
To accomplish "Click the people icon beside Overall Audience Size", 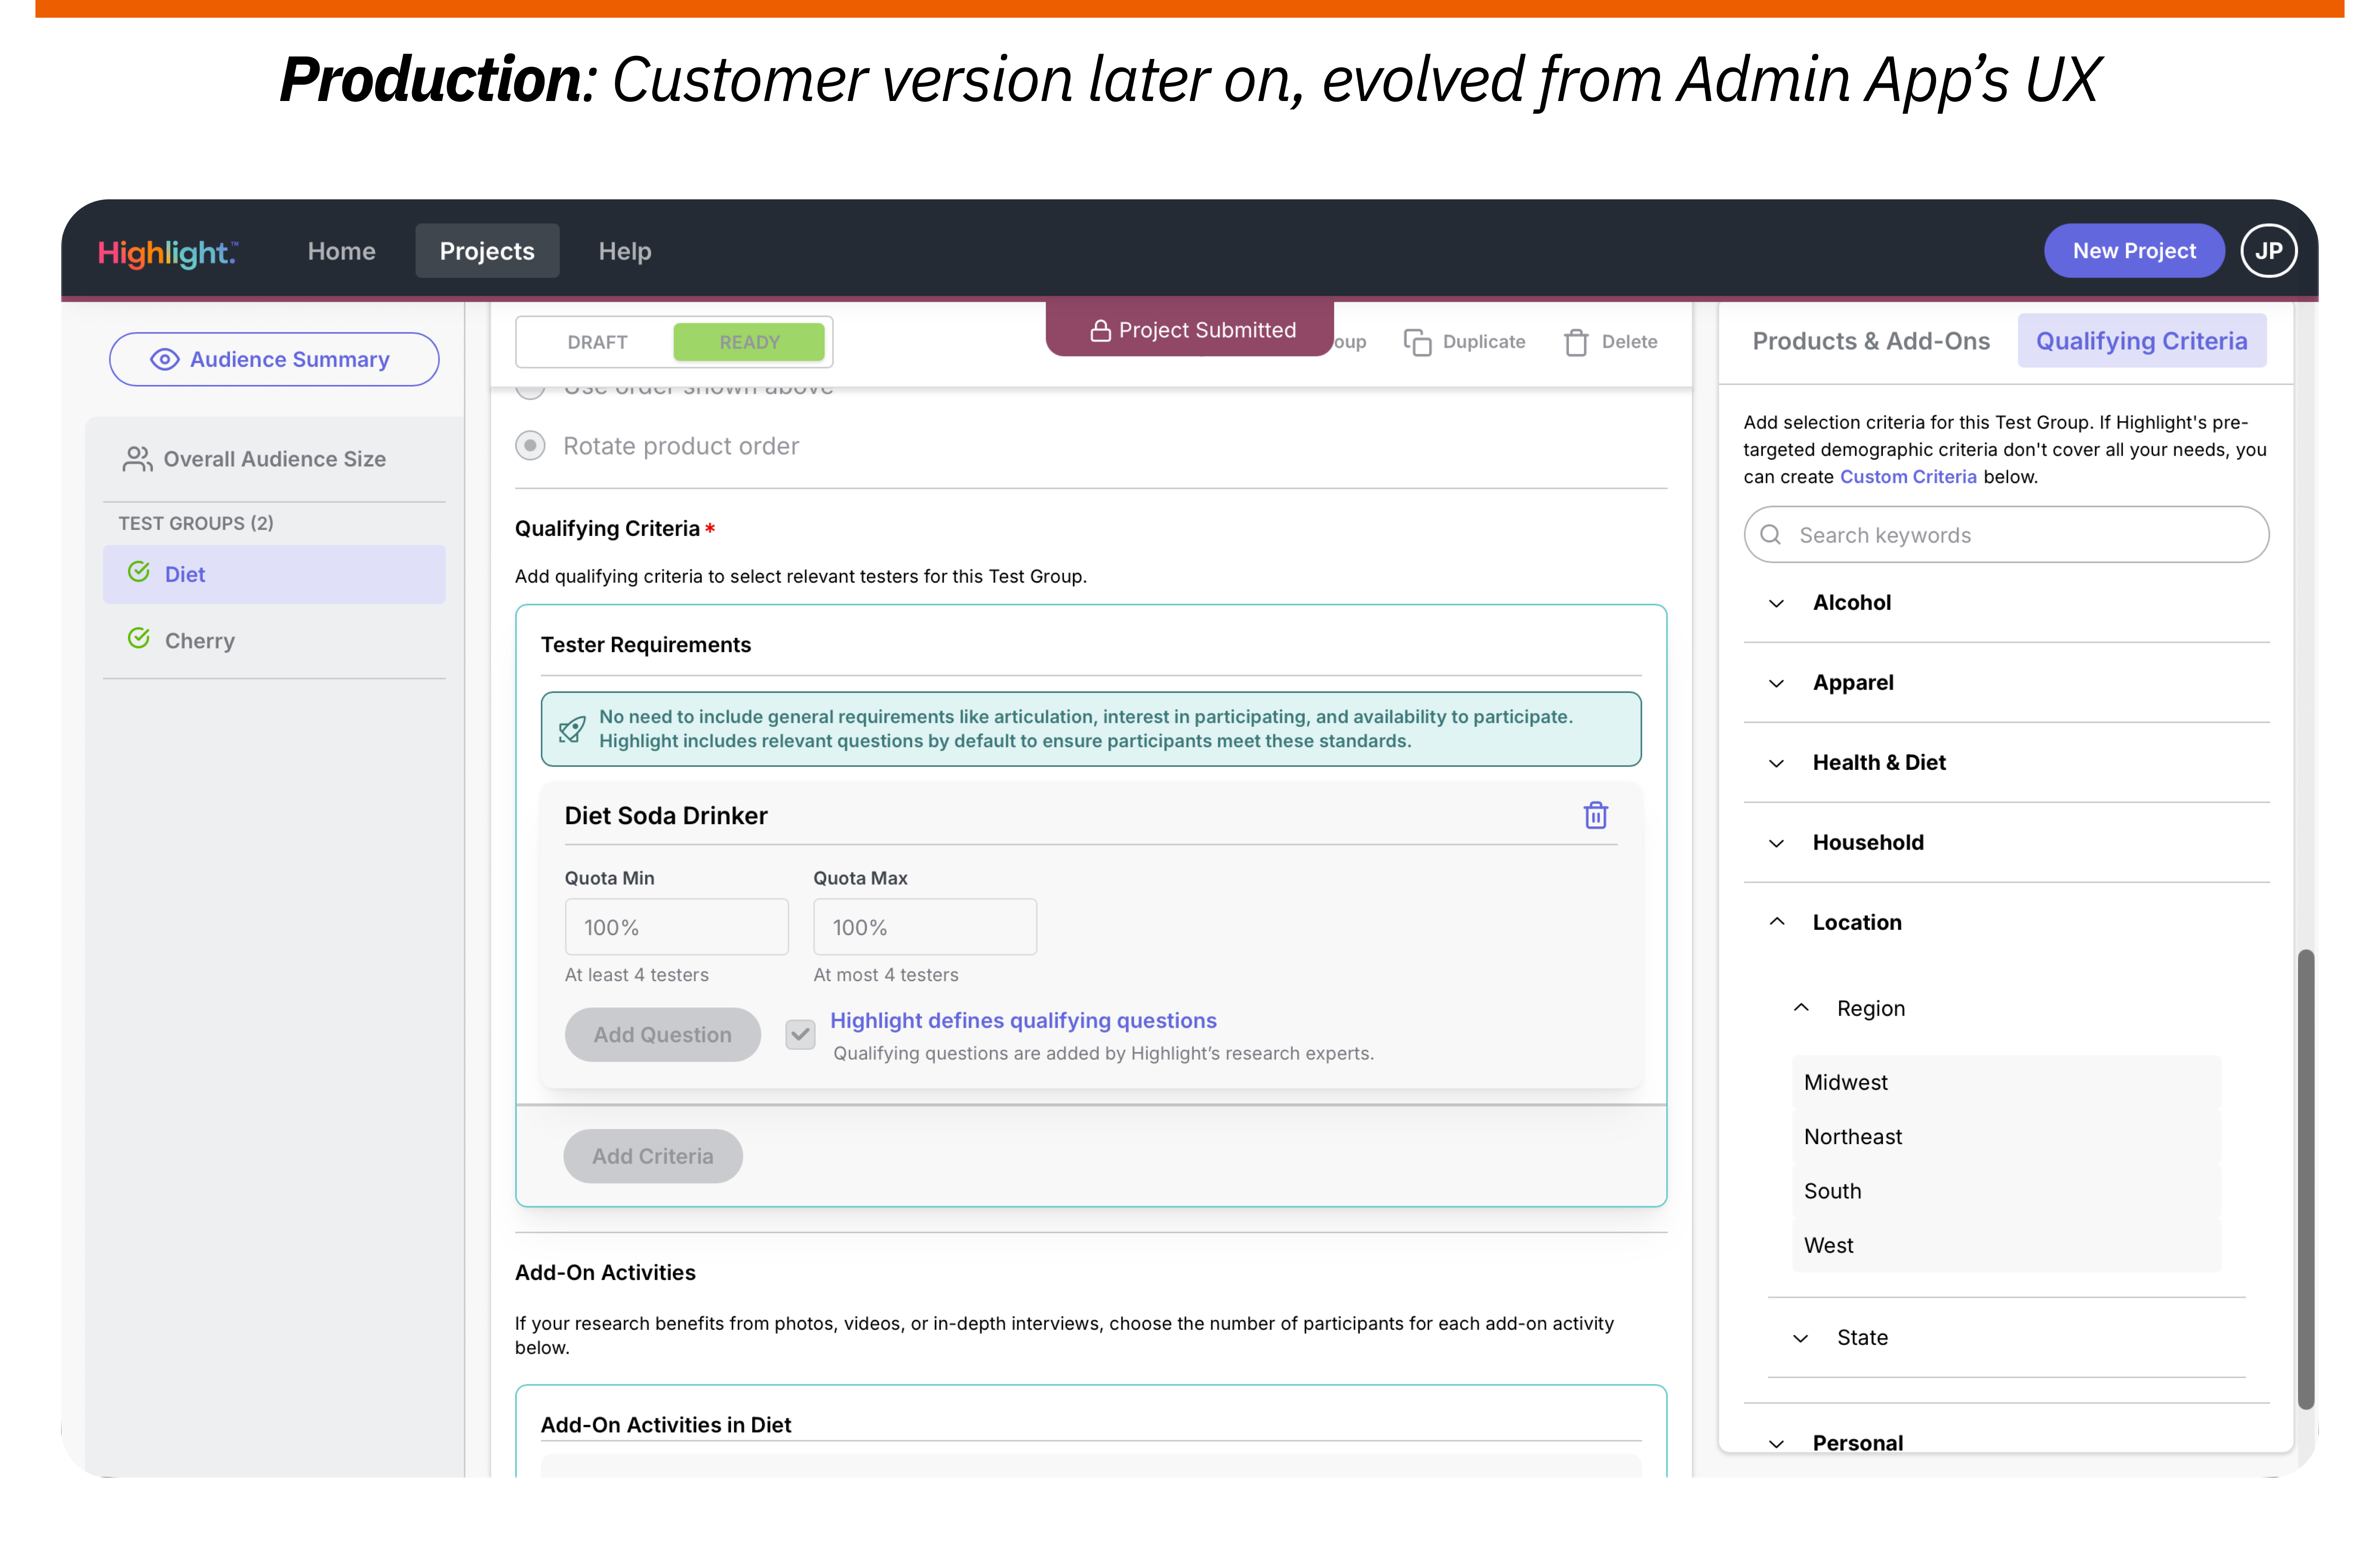I will click(x=137, y=459).
